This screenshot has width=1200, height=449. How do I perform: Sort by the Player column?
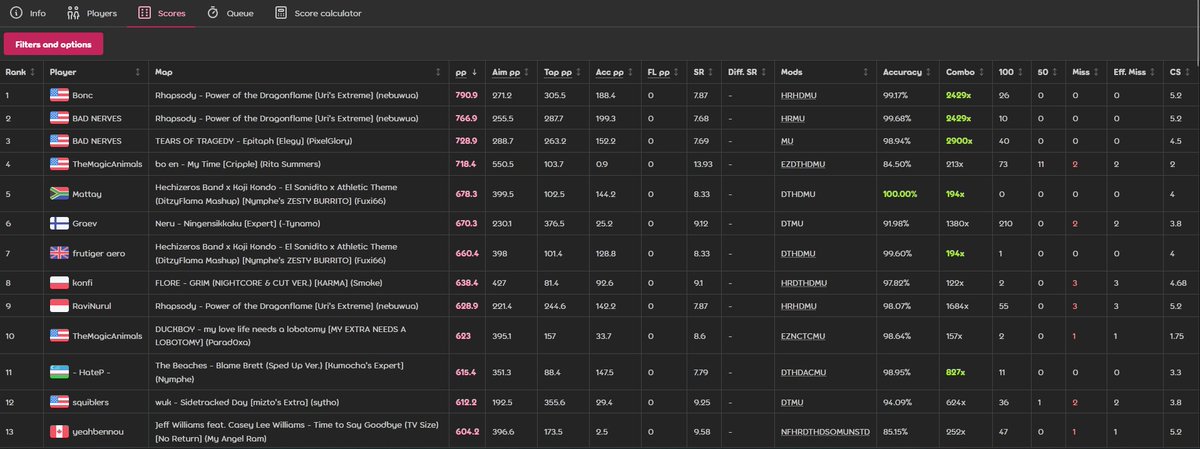(97, 72)
